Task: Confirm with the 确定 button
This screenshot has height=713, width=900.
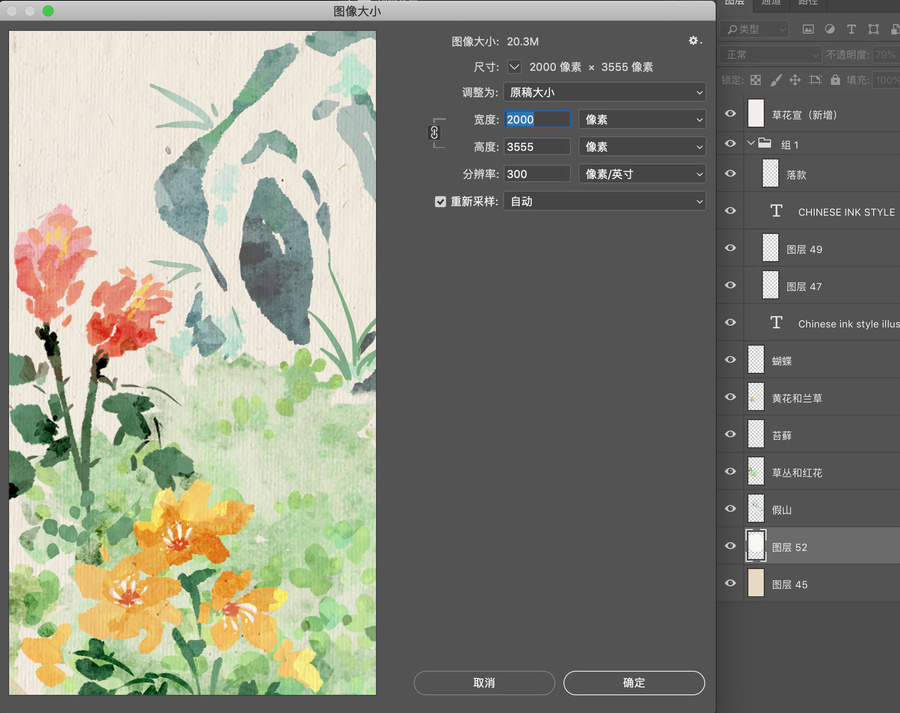Action: pyautogui.click(x=634, y=683)
